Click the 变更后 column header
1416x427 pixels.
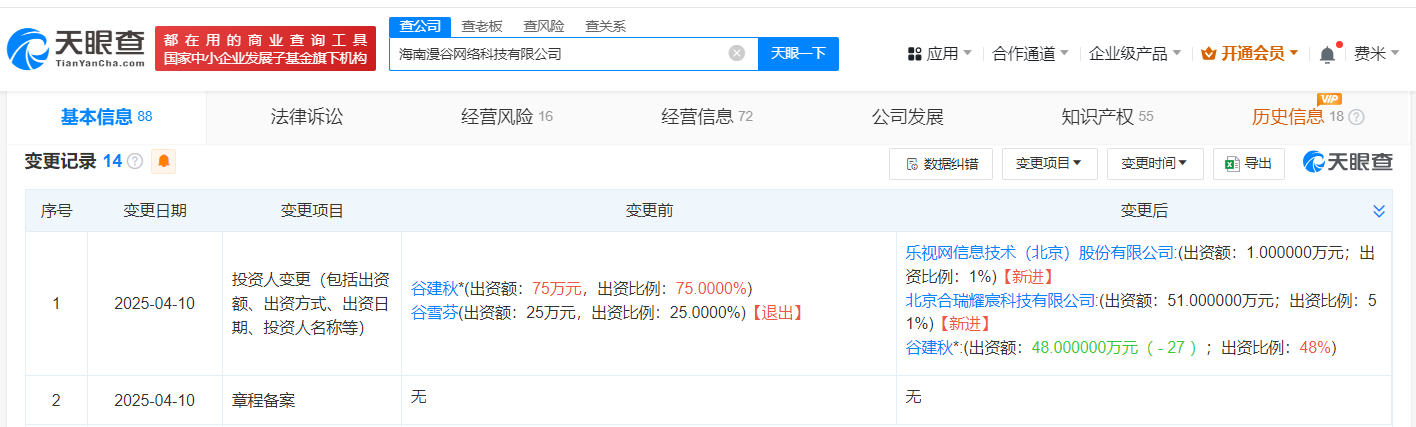1144,211
